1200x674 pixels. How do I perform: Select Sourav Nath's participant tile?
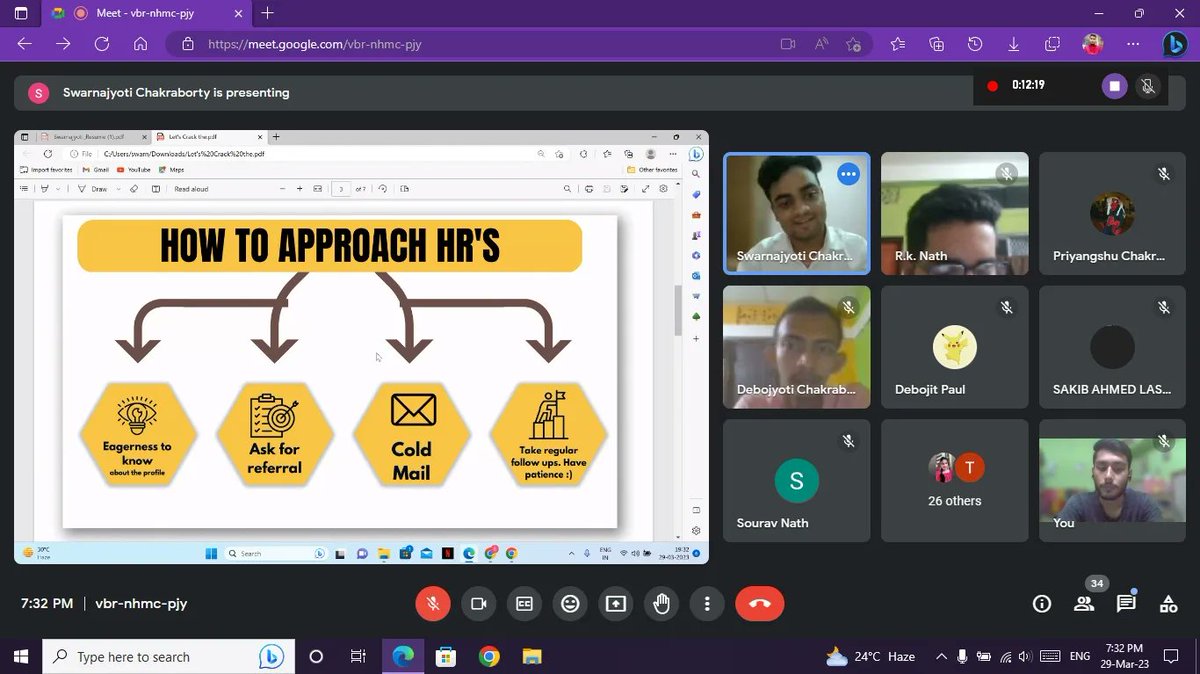(797, 480)
